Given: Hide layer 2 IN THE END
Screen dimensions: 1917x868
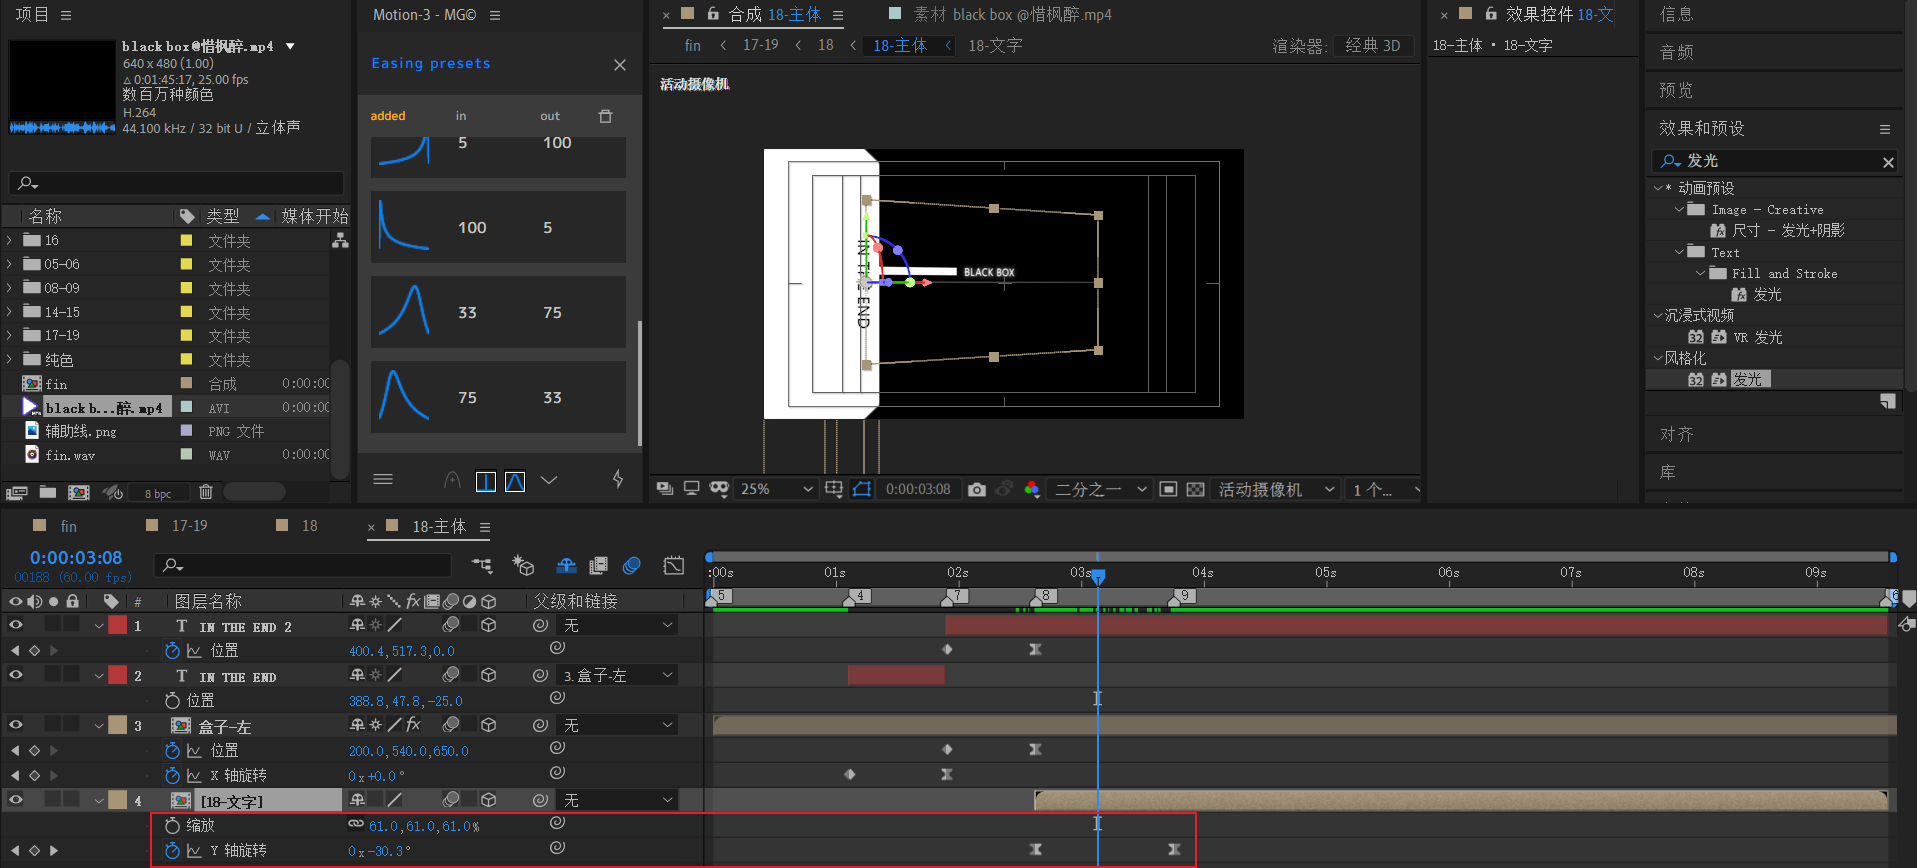Looking at the screenshot, I should [16, 675].
